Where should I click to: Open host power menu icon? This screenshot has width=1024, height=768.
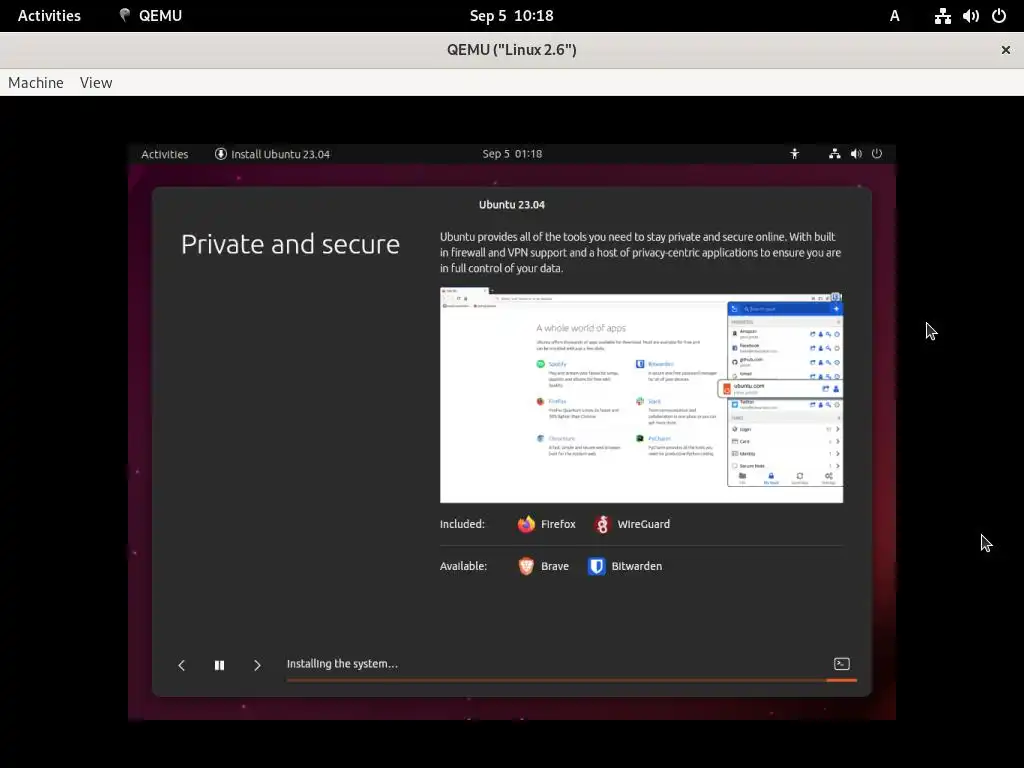[999, 16]
